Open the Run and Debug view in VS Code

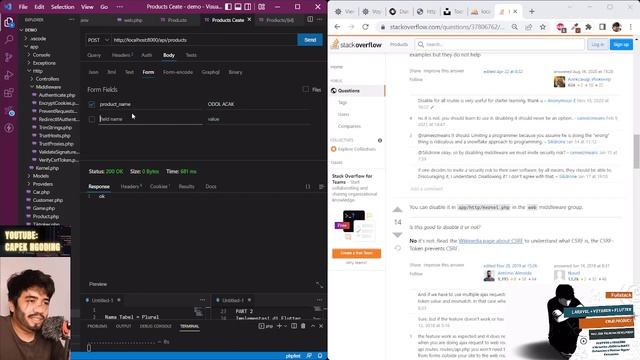[x=9, y=75]
